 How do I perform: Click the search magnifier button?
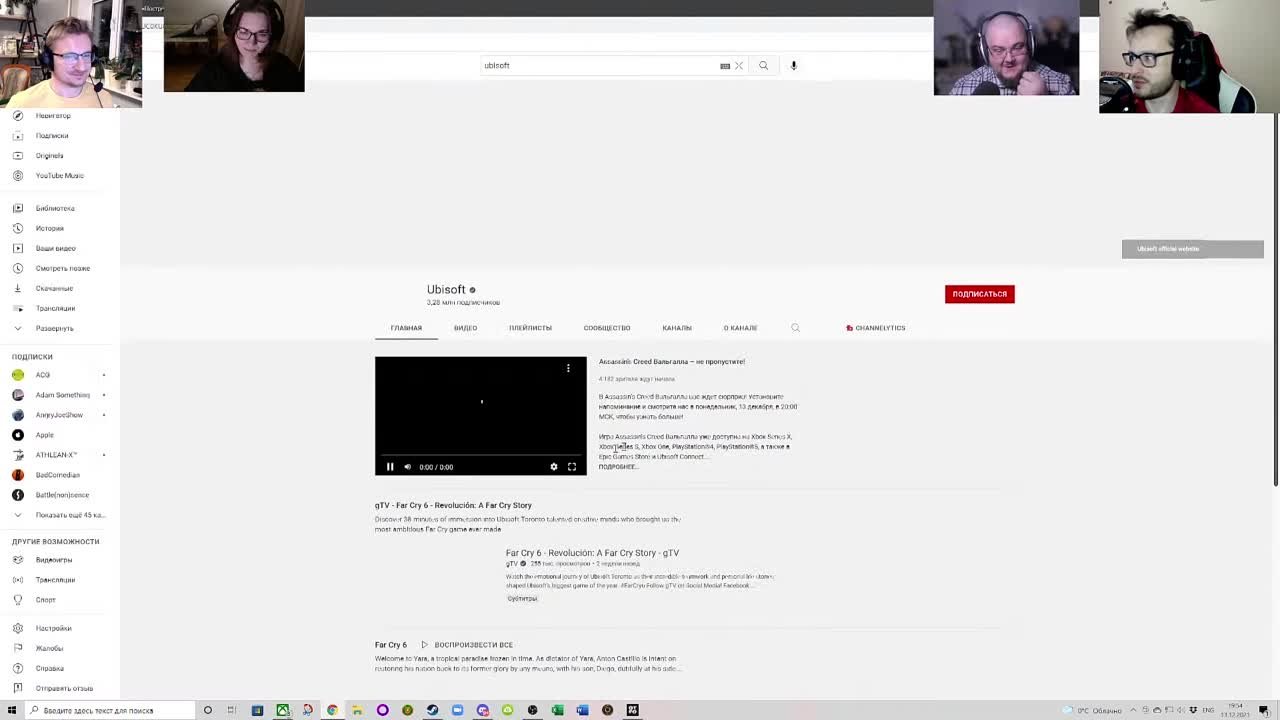pos(763,65)
